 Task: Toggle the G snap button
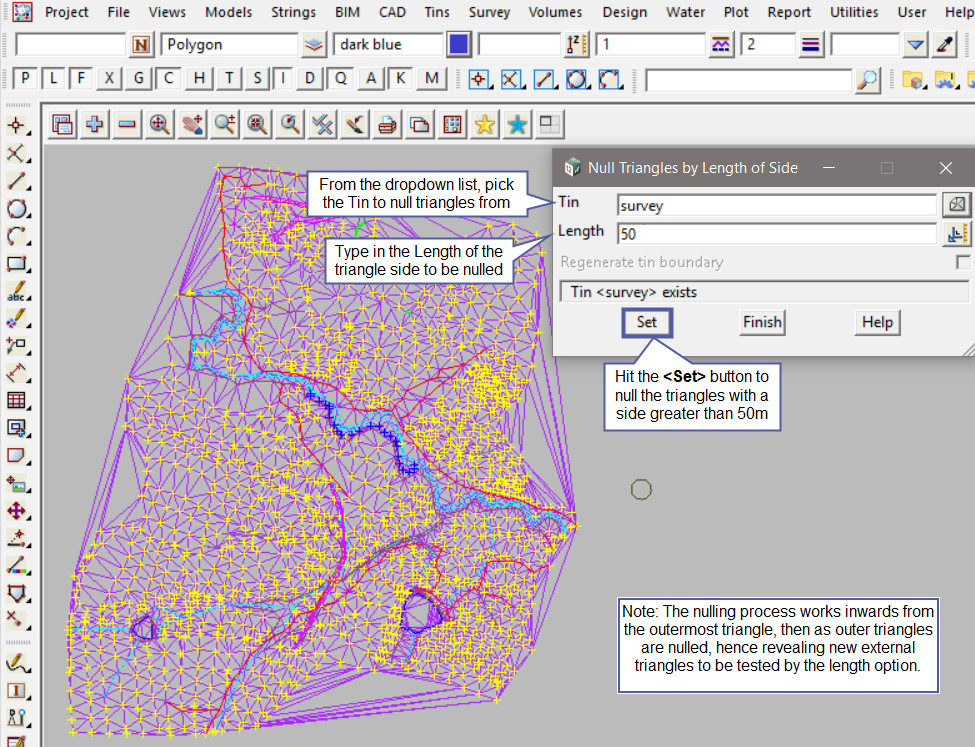point(139,79)
